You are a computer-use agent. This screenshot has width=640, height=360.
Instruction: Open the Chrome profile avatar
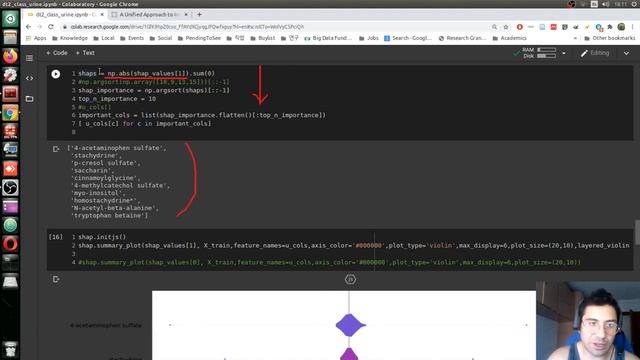point(621,27)
